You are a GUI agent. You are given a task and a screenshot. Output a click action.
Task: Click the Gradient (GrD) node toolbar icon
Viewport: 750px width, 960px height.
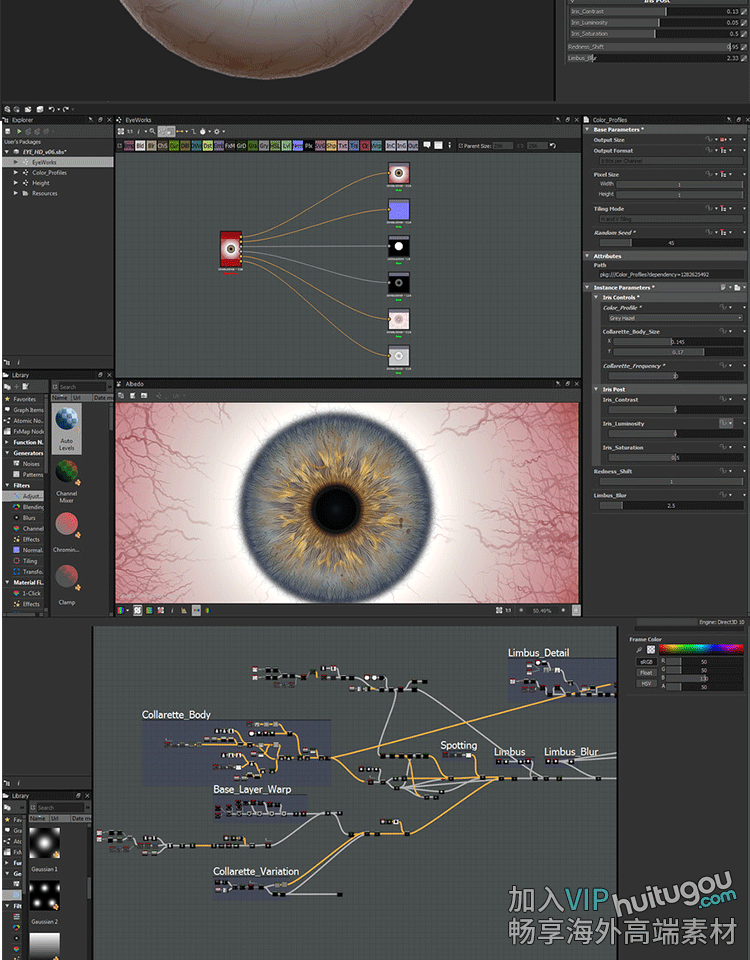(241, 145)
